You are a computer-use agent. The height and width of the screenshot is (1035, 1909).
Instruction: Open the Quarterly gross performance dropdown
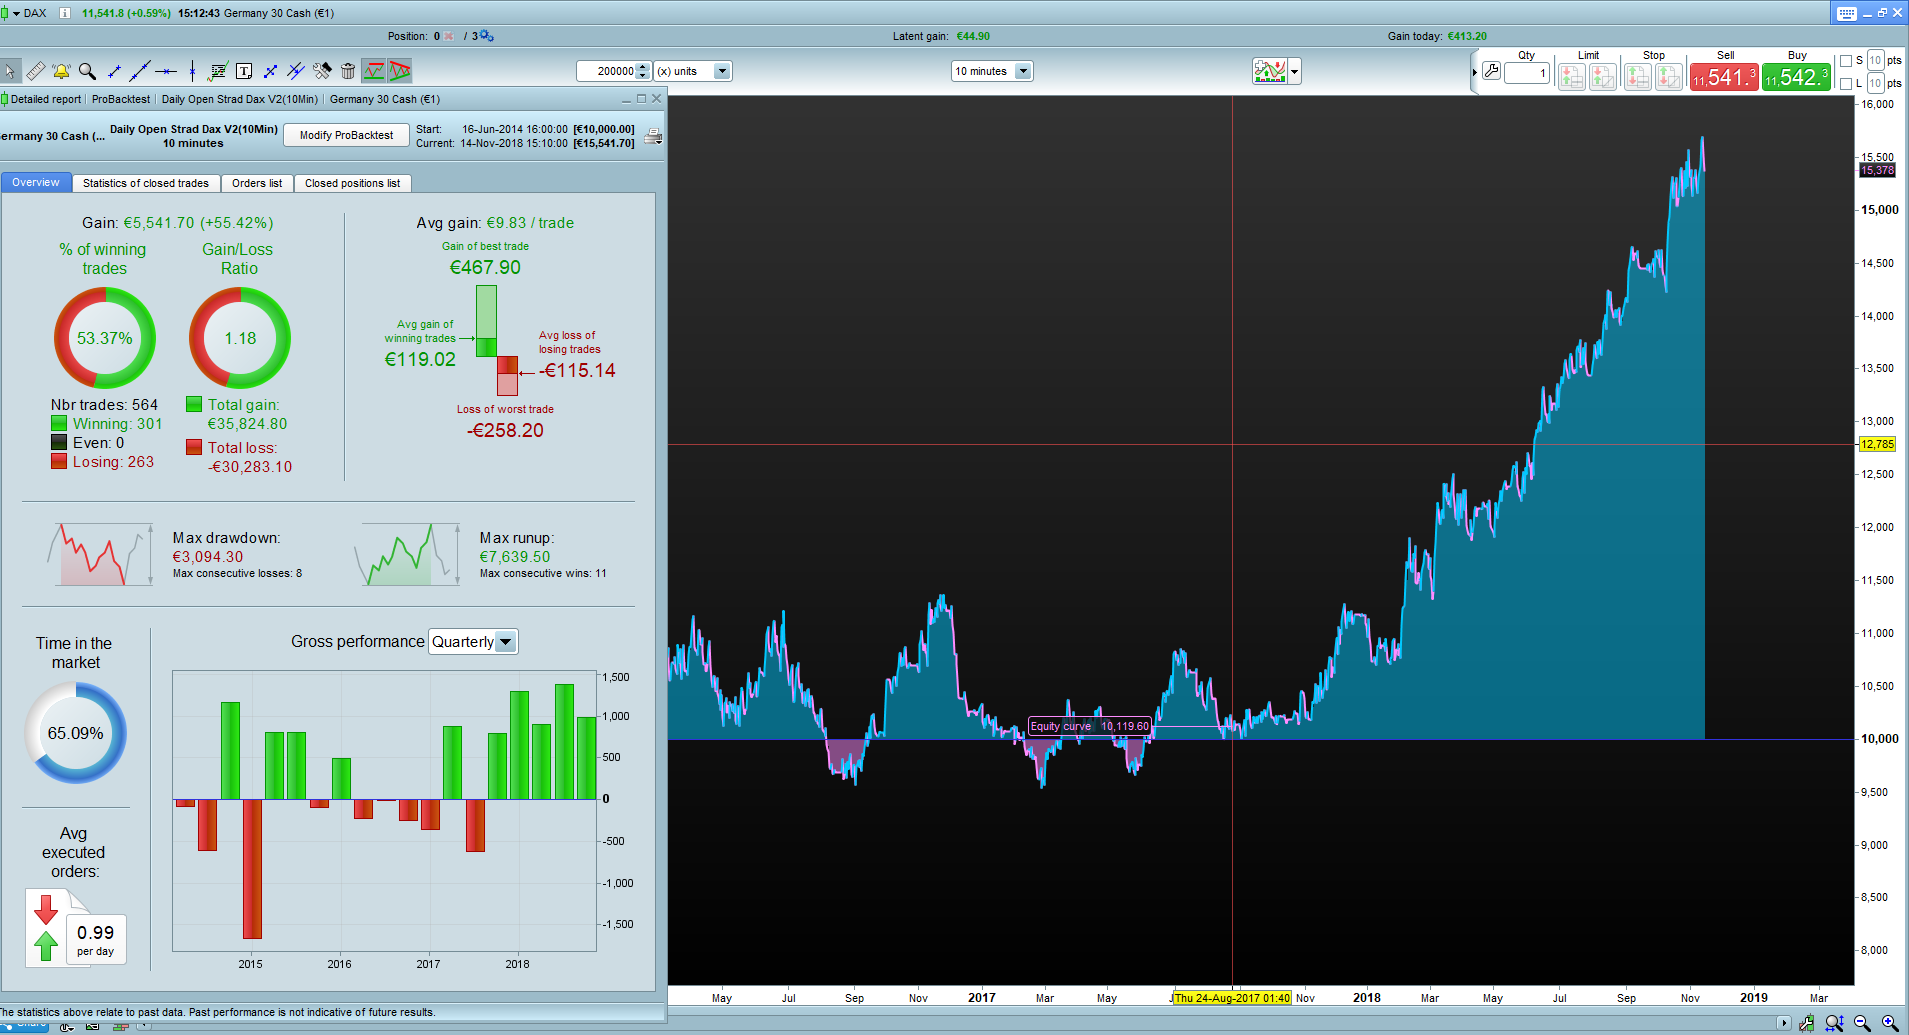click(505, 642)
